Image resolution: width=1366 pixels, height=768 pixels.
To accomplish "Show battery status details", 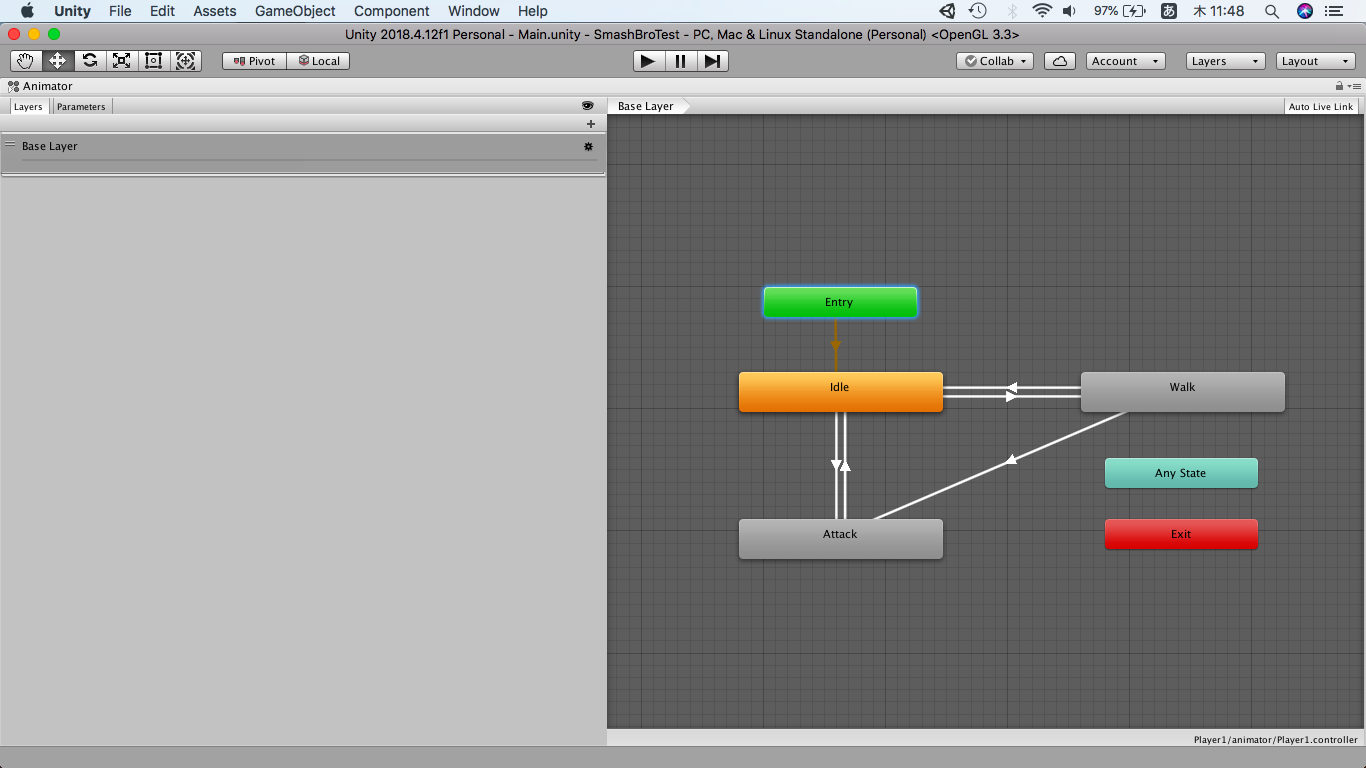I will click(x=1119, y=11).
